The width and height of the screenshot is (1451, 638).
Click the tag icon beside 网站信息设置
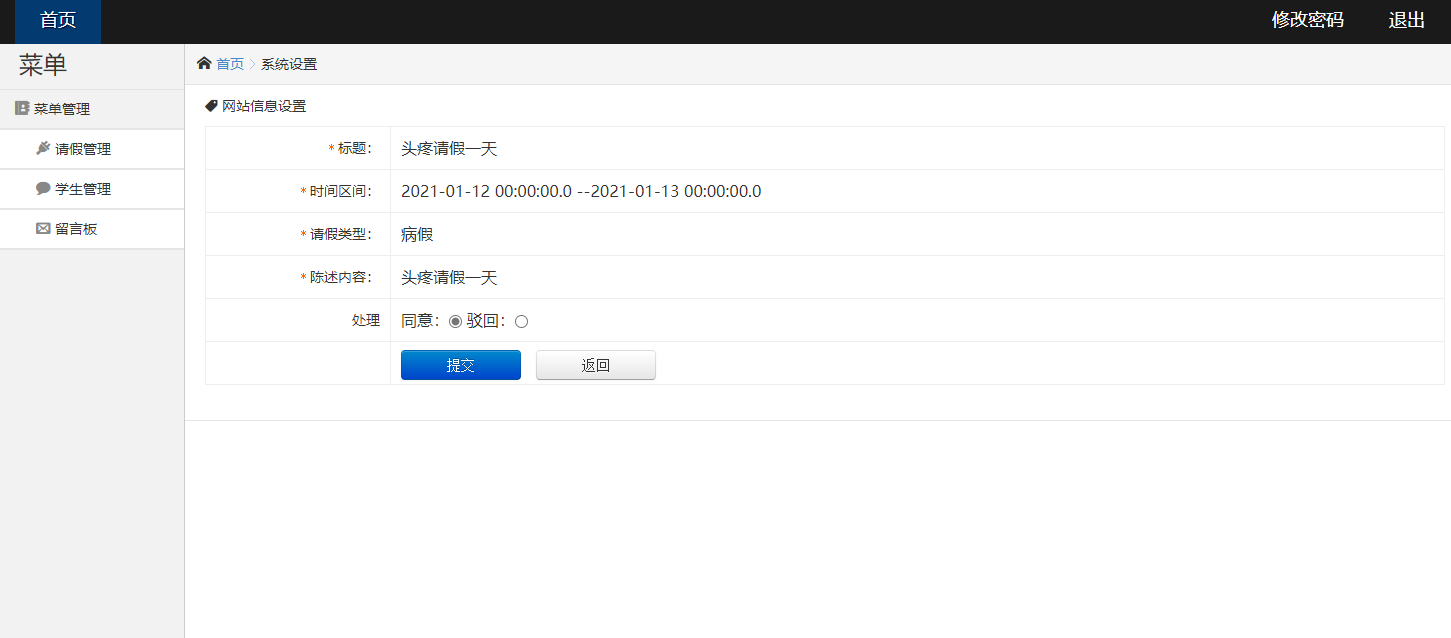210,104
